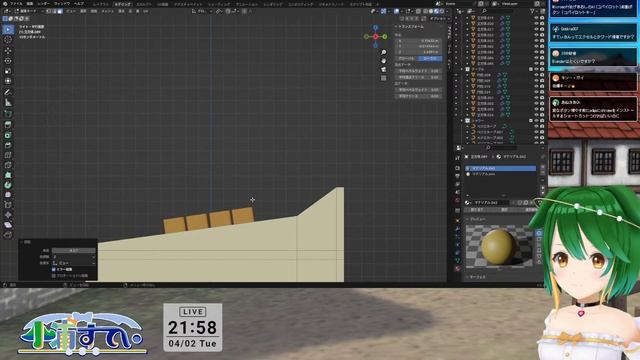Screen dimensions: 640x360
Task: Click the Z location value field
Action: pyautogui.click(x=418, y=52)
